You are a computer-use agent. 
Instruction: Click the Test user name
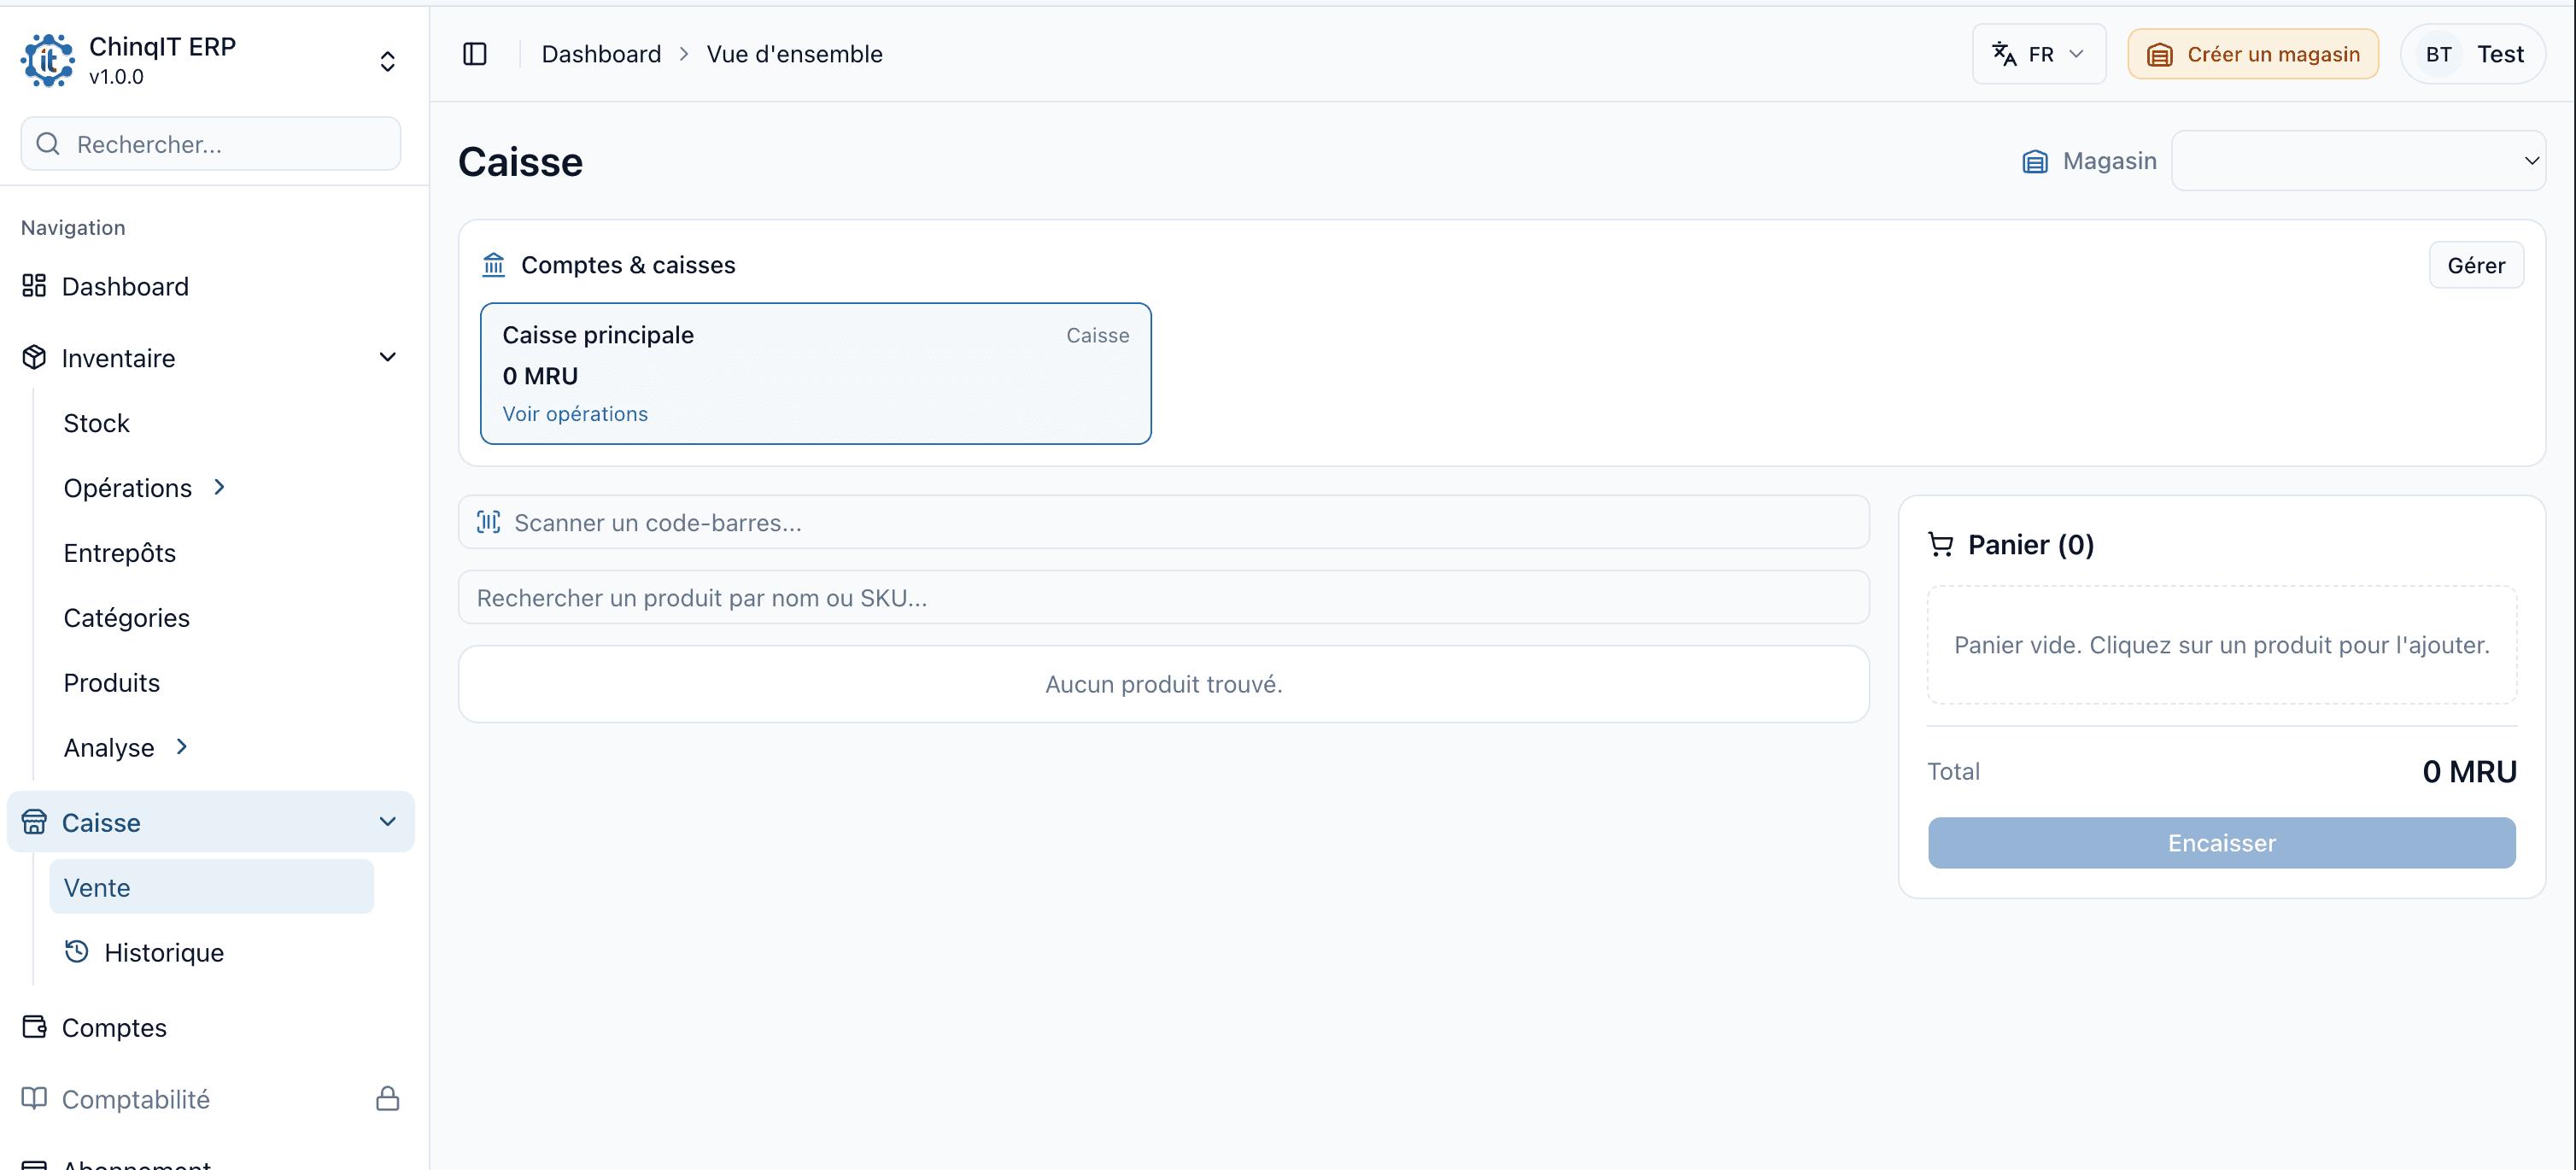[x=2500, y=54]
